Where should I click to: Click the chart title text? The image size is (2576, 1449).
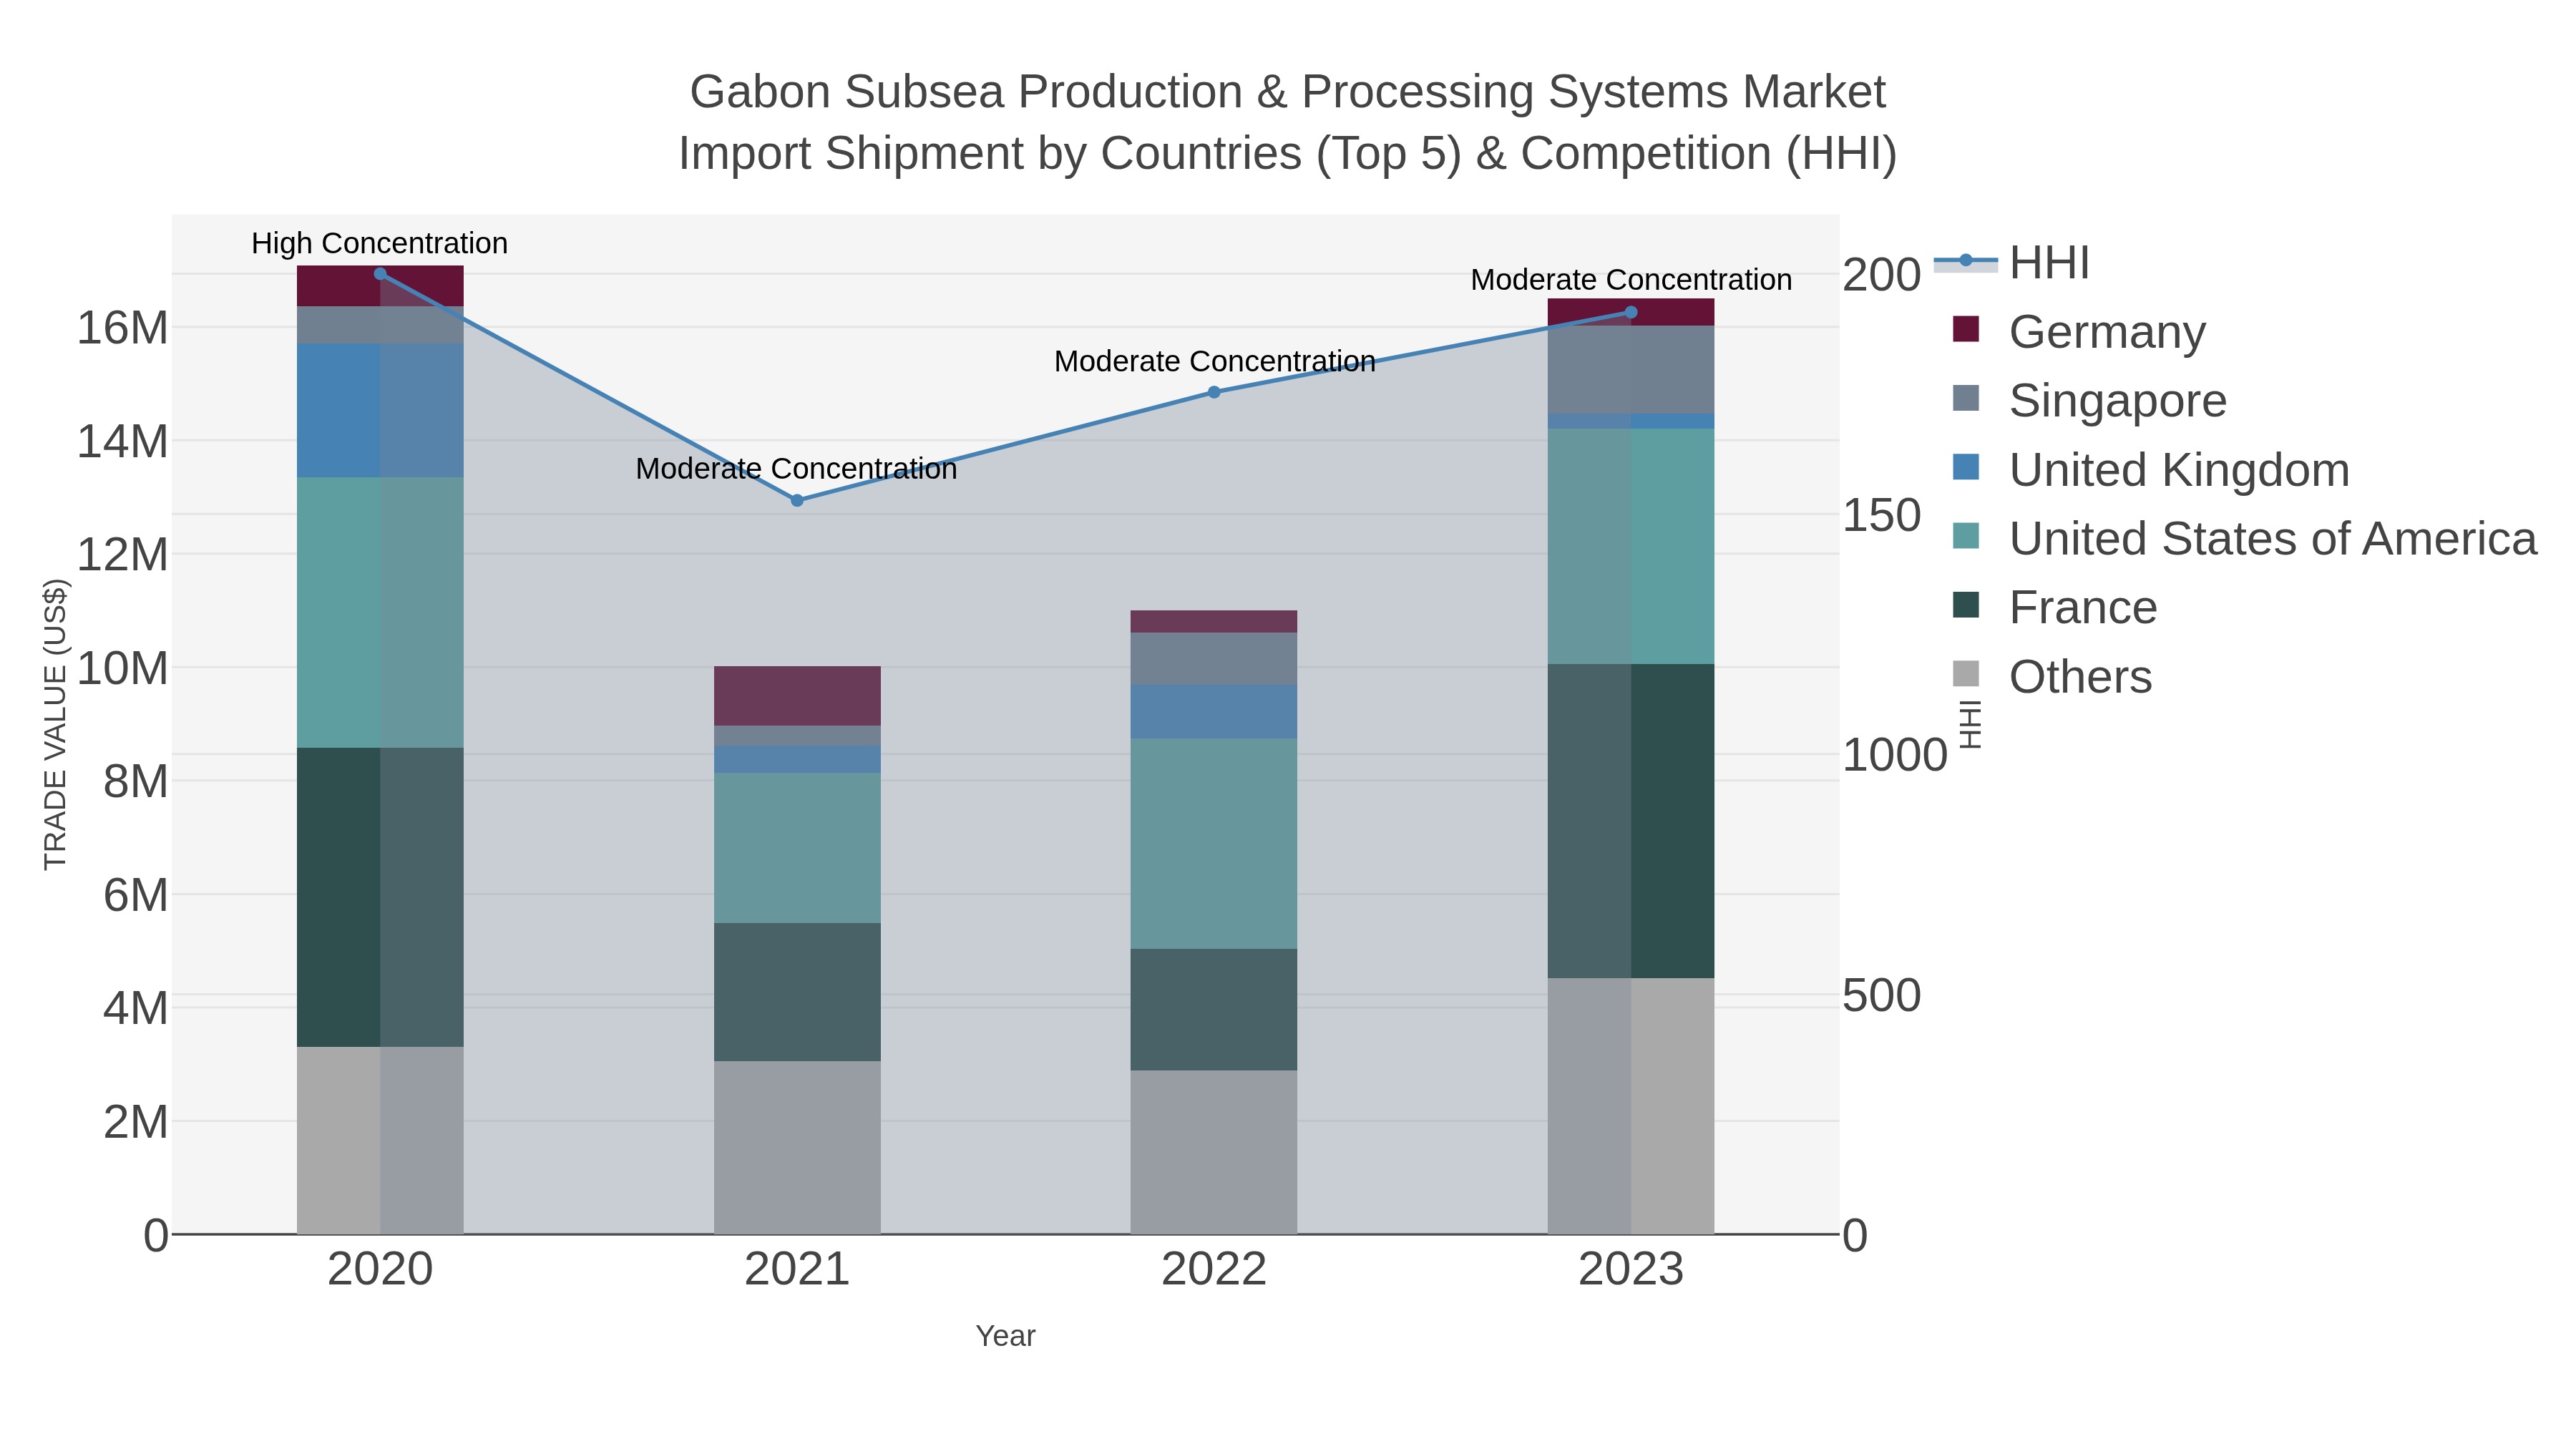pos(1288,123)
